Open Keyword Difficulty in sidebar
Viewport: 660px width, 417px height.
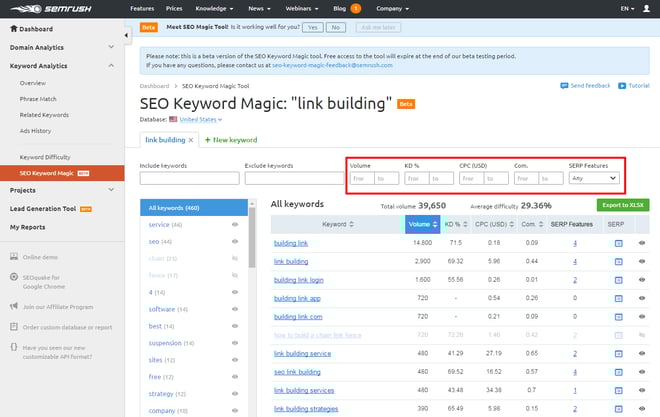pyautogui.click(x=45, y=157)
